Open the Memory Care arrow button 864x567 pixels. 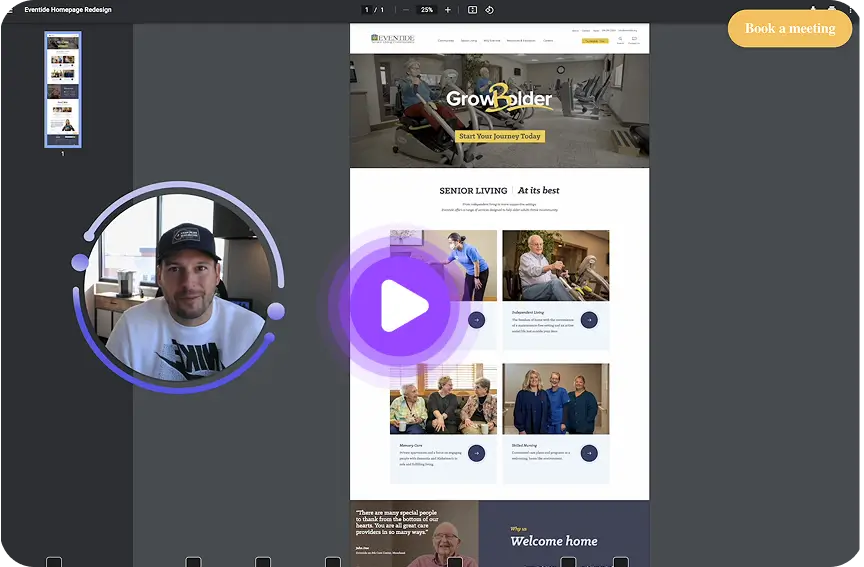tap(477, 453)
